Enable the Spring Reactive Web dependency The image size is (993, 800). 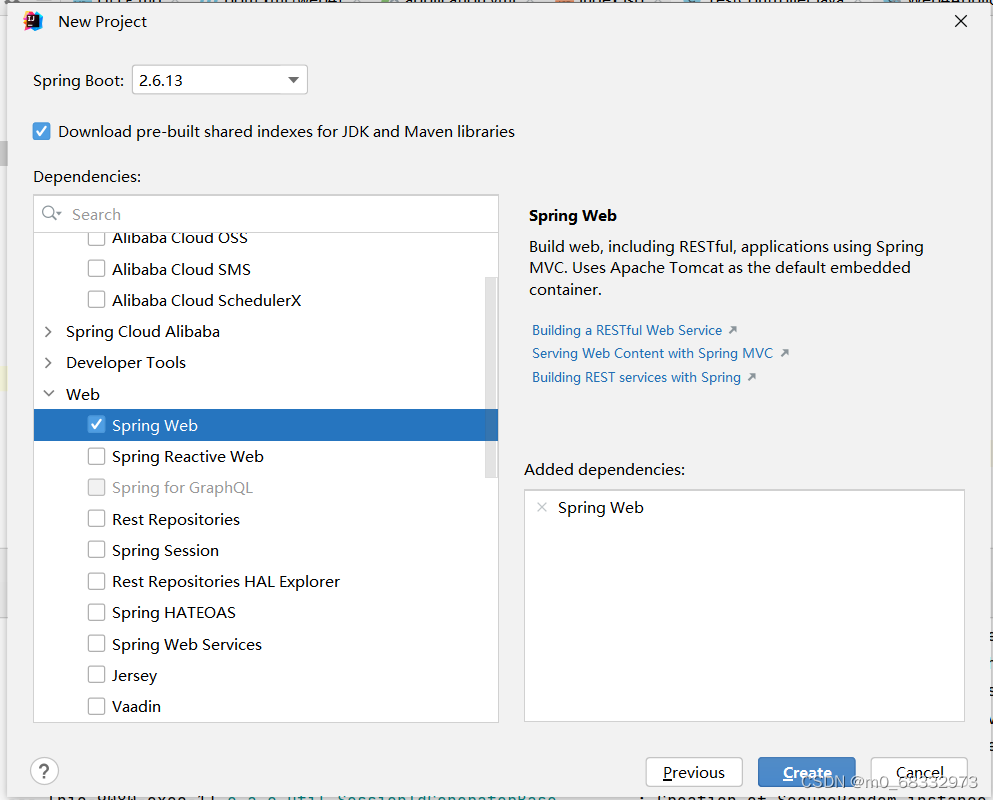(96, 456)
